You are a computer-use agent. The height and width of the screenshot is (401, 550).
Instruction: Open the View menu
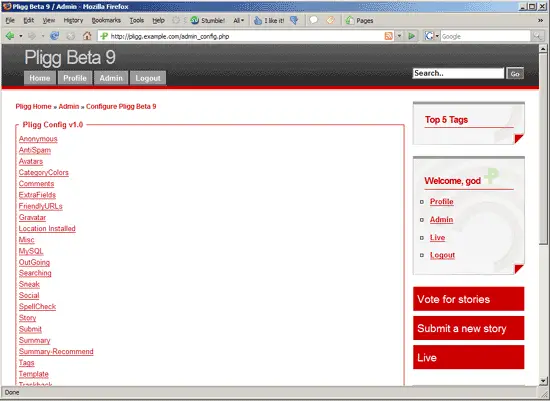pyautogui.click(x=49, y=20)
